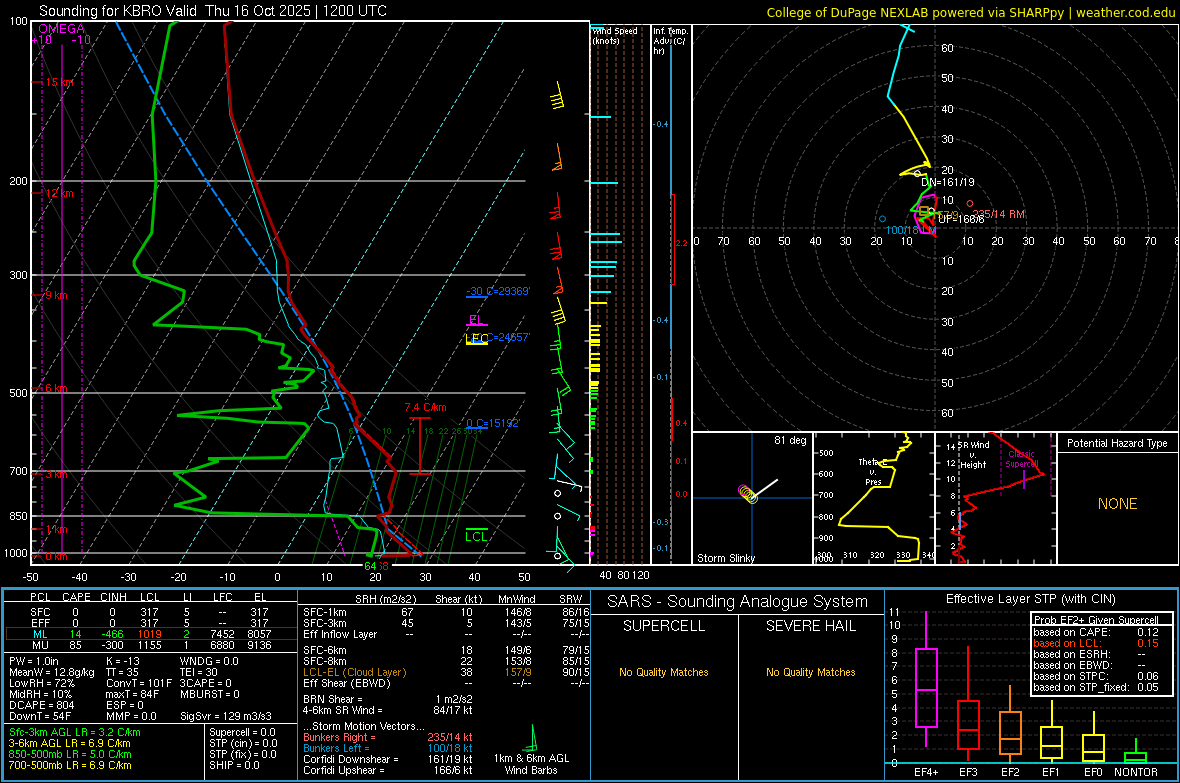Select the EFF parcel row

point(150,623)
